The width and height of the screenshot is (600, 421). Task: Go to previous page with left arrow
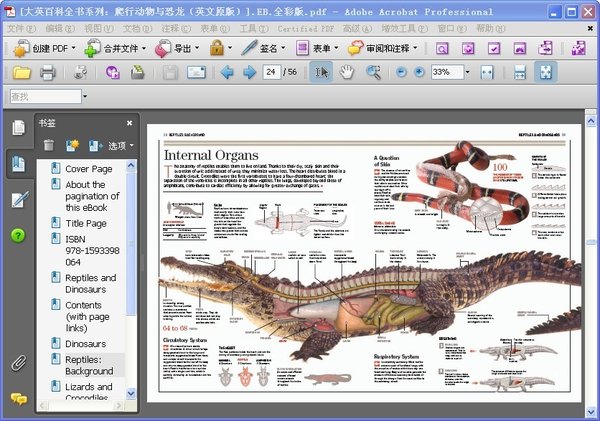pos(227,72)
